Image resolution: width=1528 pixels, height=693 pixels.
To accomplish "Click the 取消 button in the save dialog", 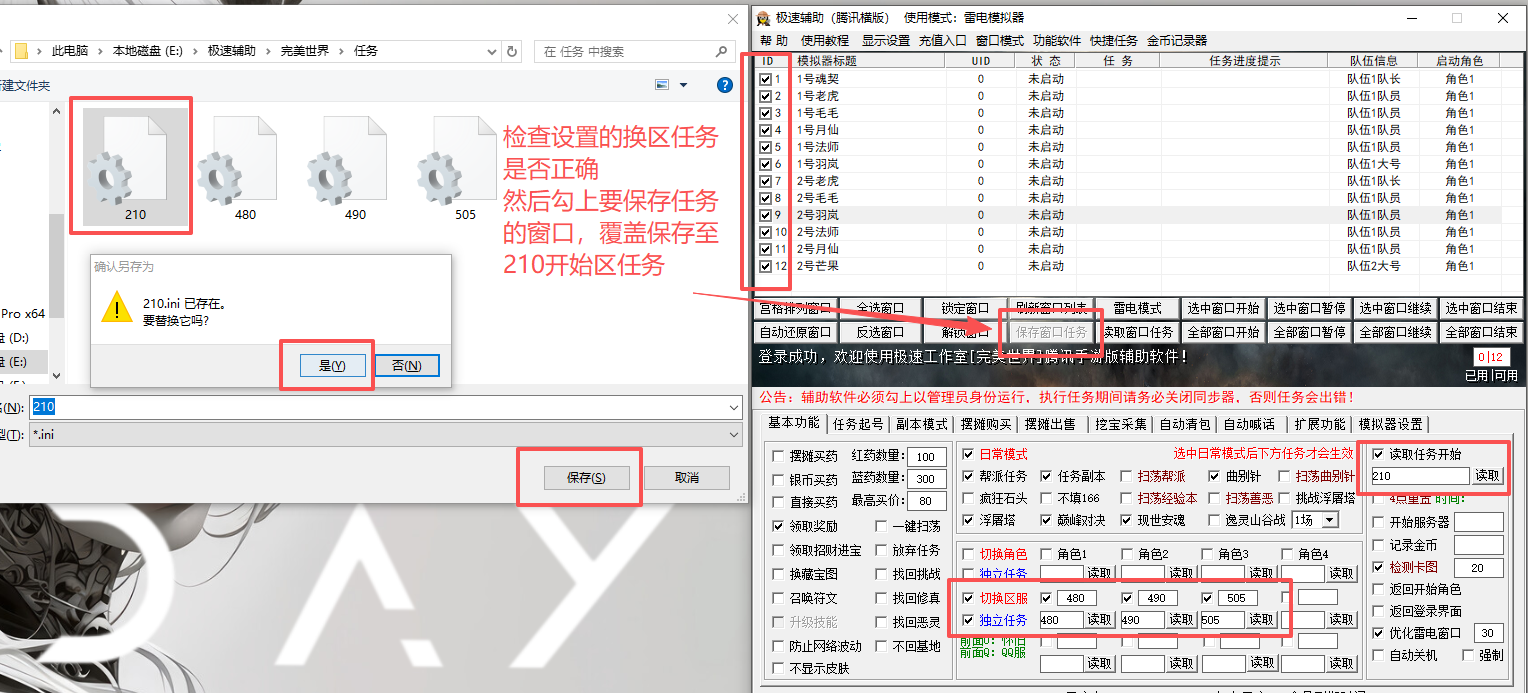I will tap(686, 478).
